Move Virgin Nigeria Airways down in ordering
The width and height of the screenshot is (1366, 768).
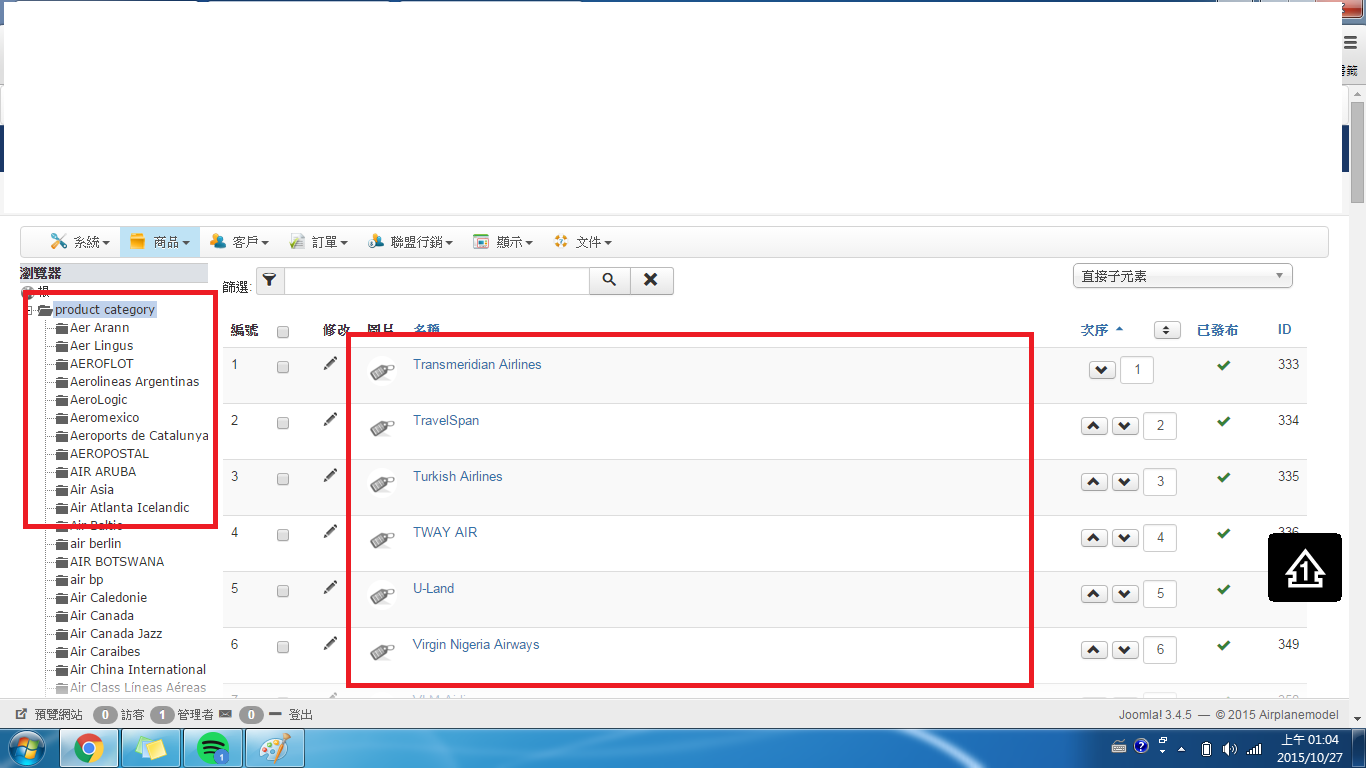[x=1126, y=650]
